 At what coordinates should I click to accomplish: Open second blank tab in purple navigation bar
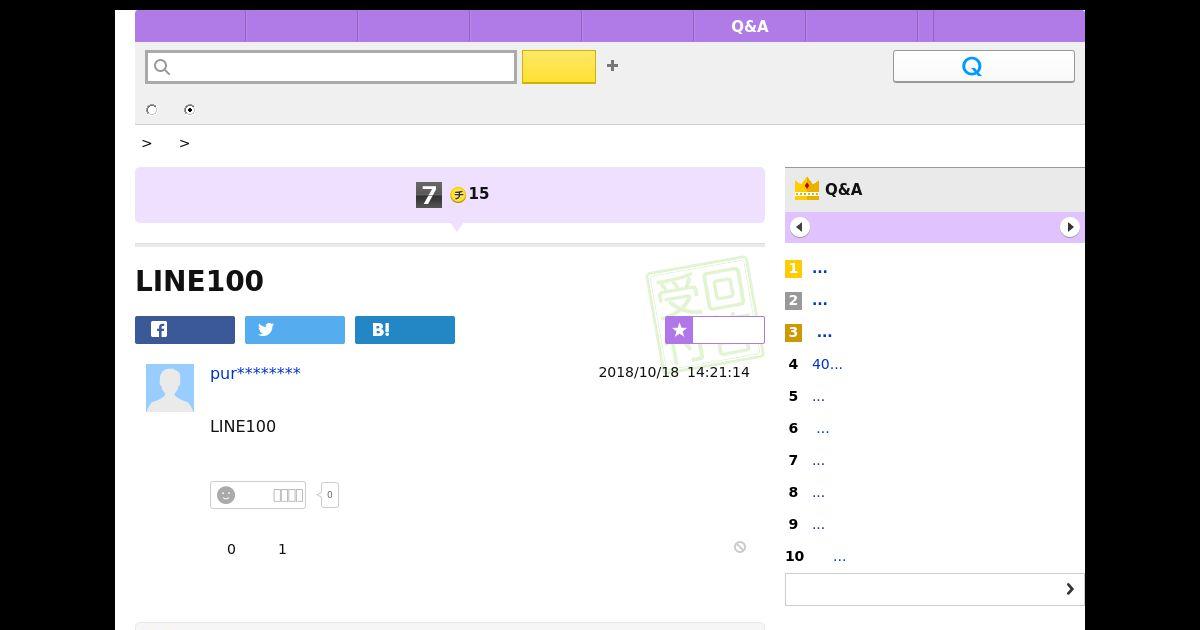[302, 26]
